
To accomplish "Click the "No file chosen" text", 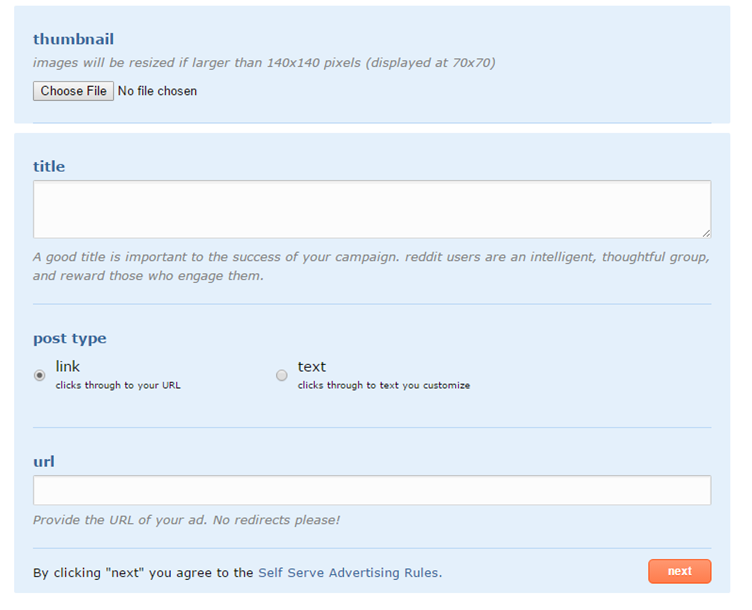I will click(x=157, y=91).
